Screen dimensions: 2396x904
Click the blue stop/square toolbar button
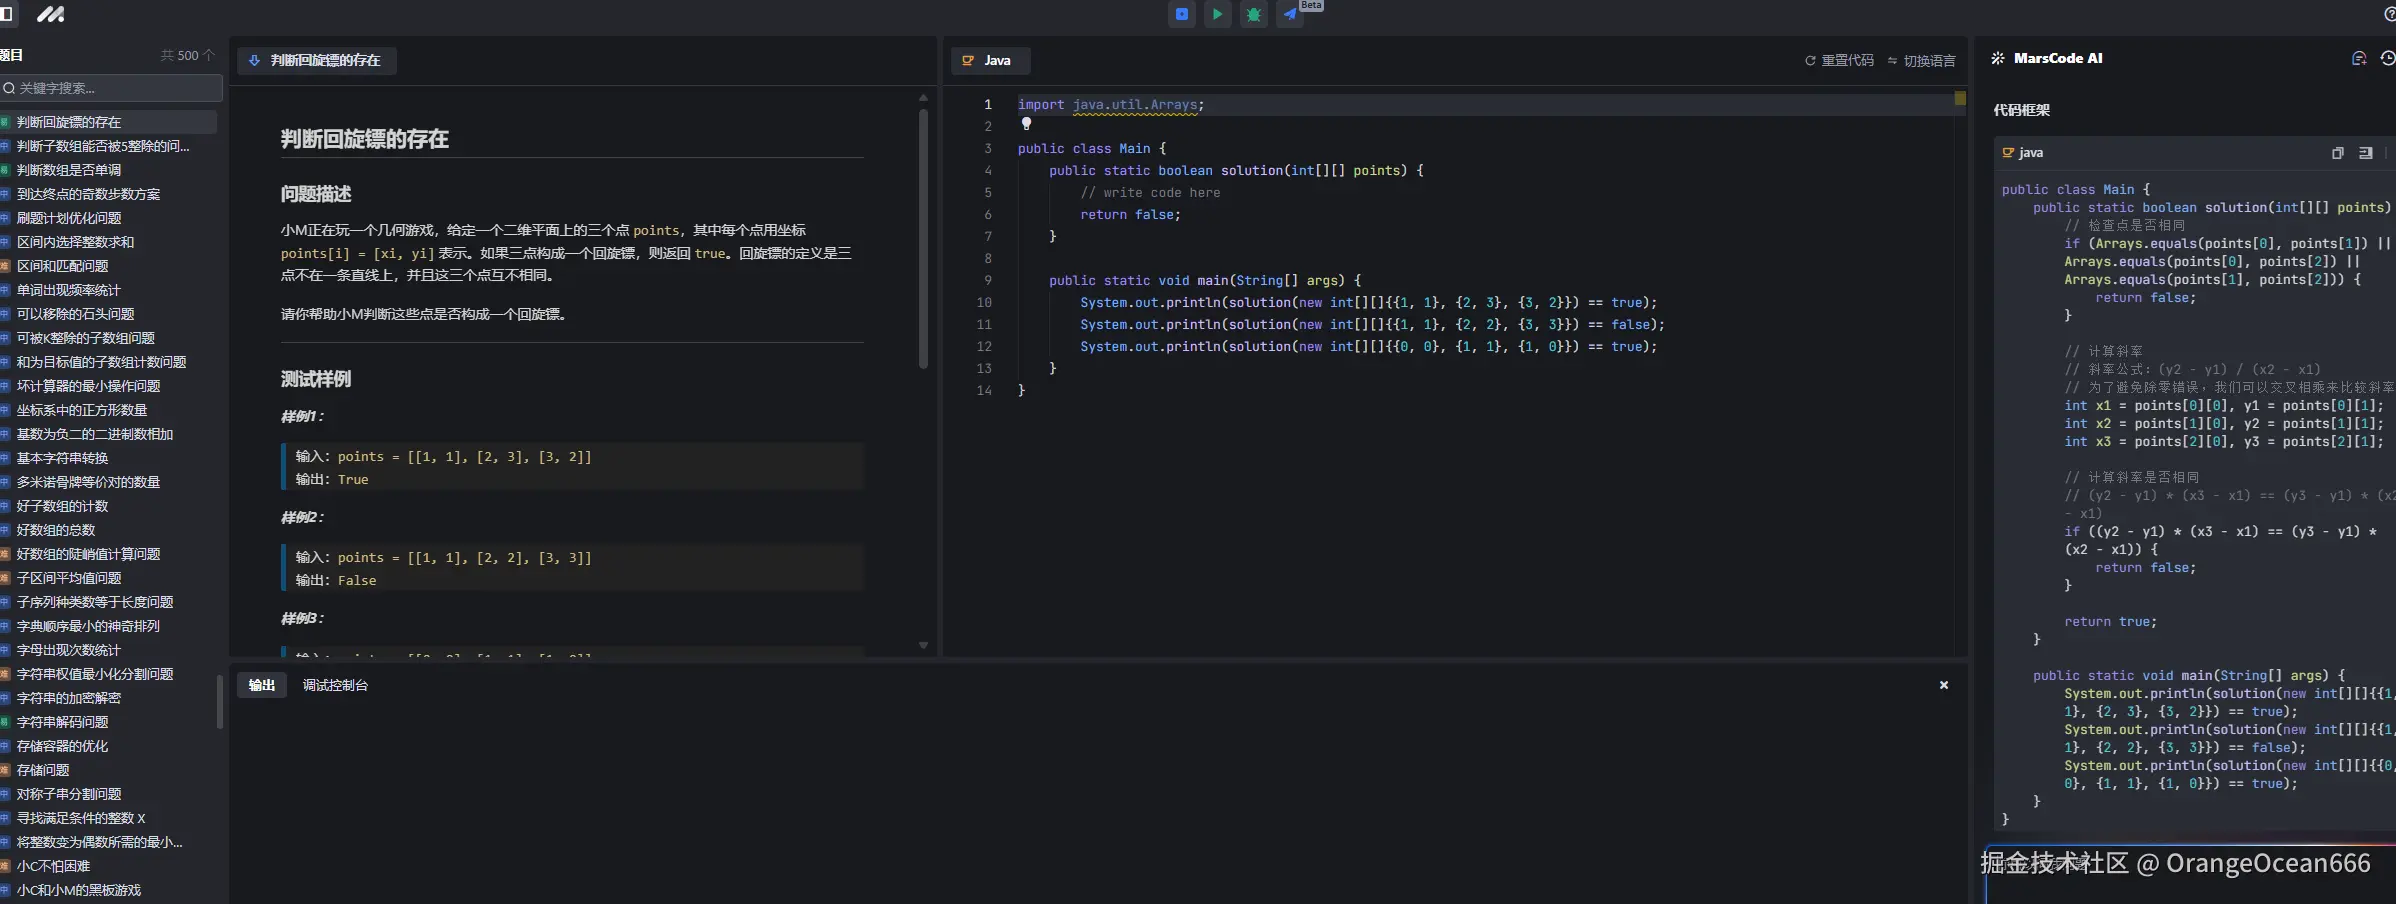click(x=1182, y=14)
